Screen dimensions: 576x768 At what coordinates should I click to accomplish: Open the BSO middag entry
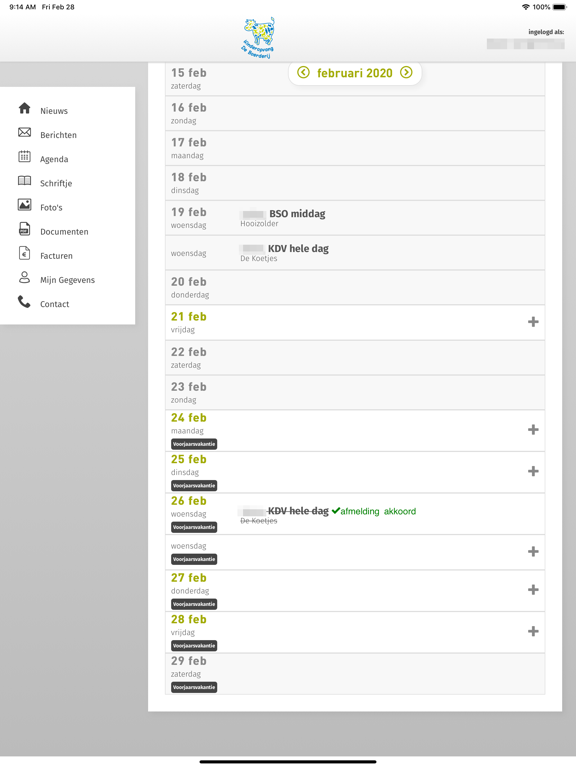tap(297, 214)
